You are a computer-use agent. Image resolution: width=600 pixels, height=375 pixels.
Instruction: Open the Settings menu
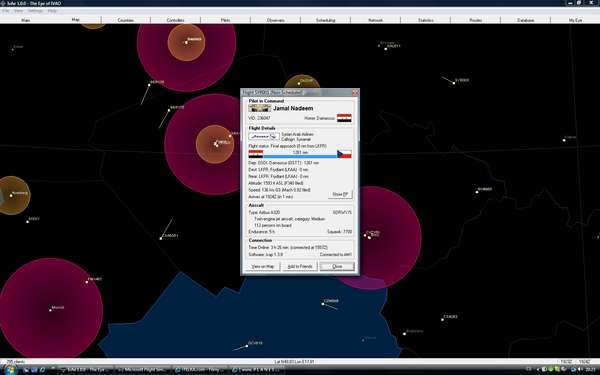35,11
